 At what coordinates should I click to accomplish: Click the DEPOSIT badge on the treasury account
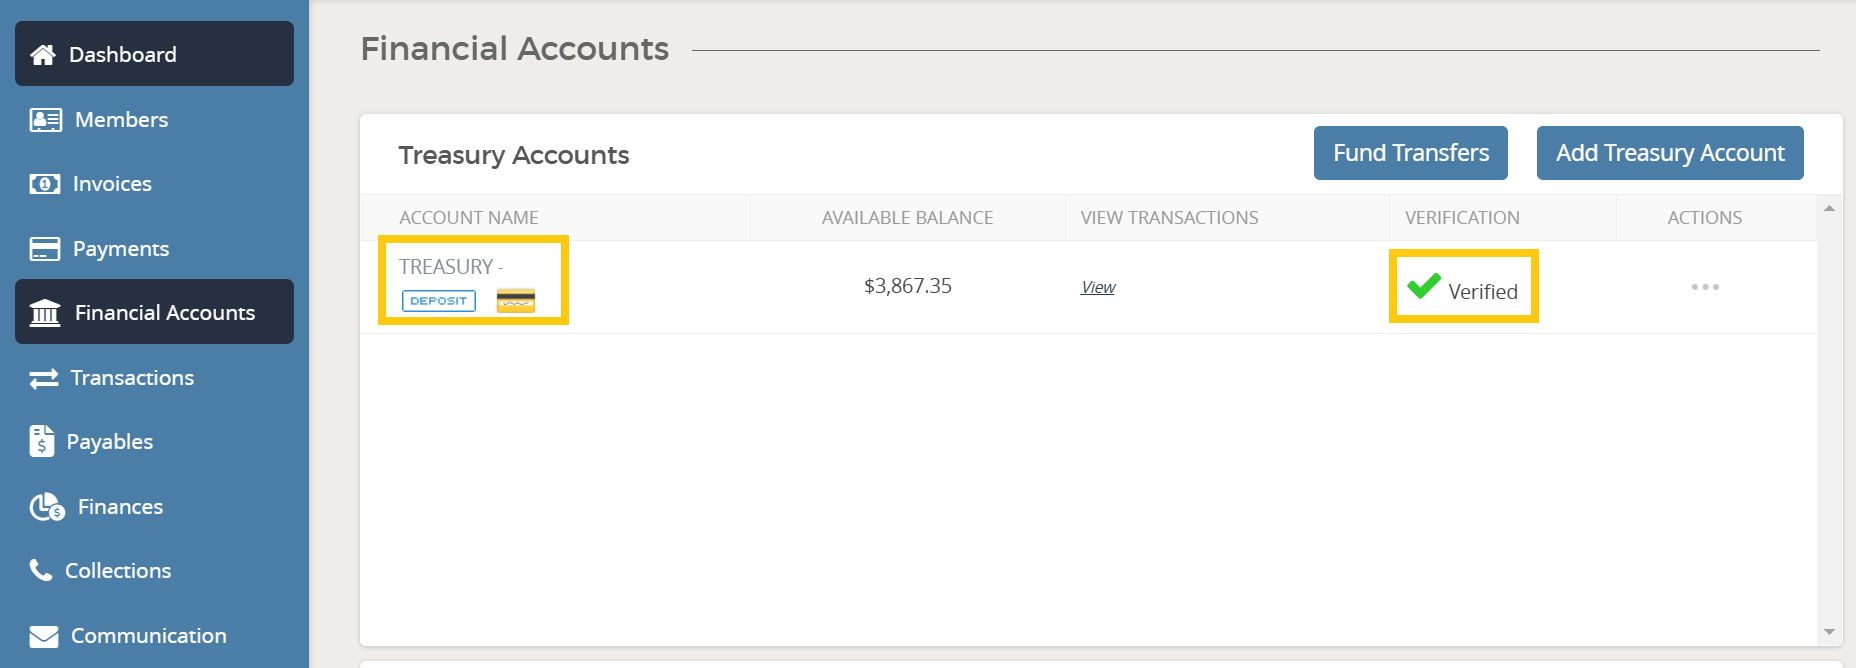click(x=439, y=301)
